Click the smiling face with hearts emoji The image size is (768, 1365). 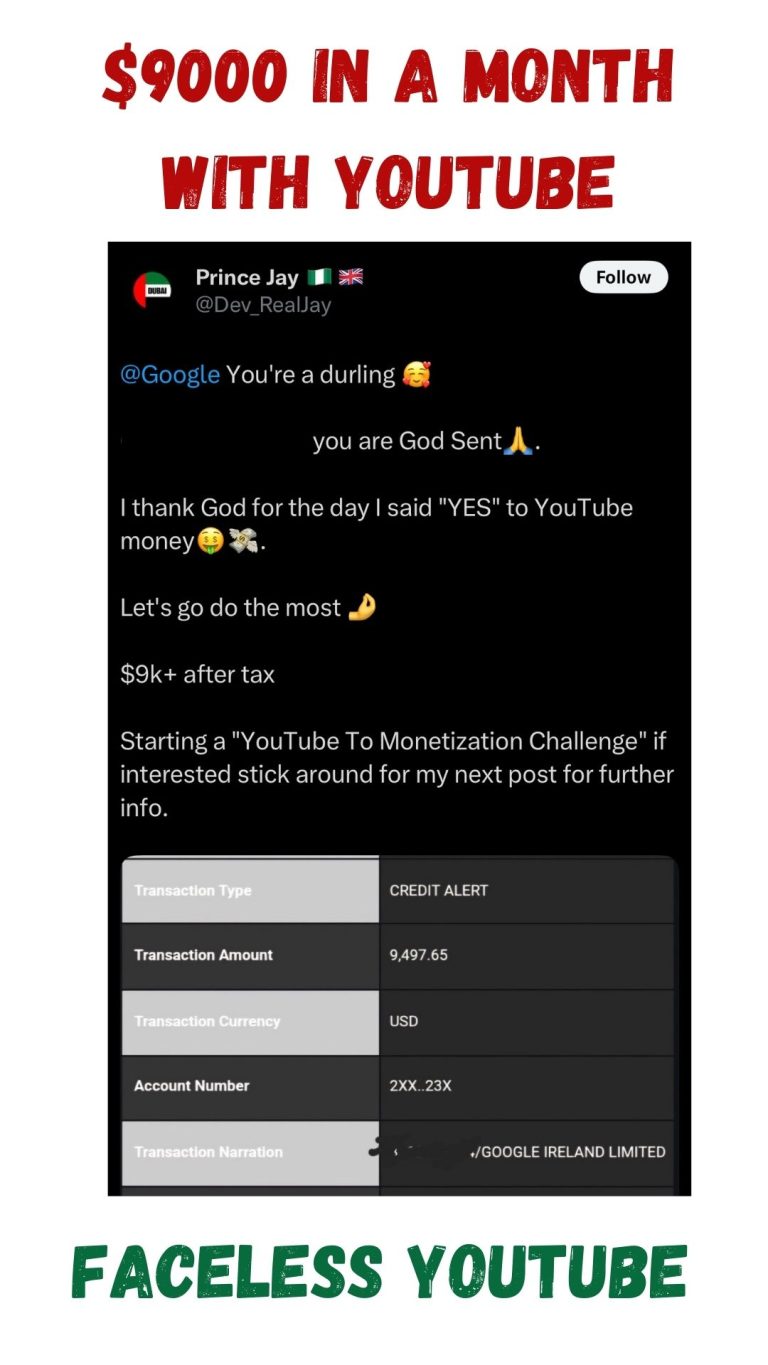point(416,375)
